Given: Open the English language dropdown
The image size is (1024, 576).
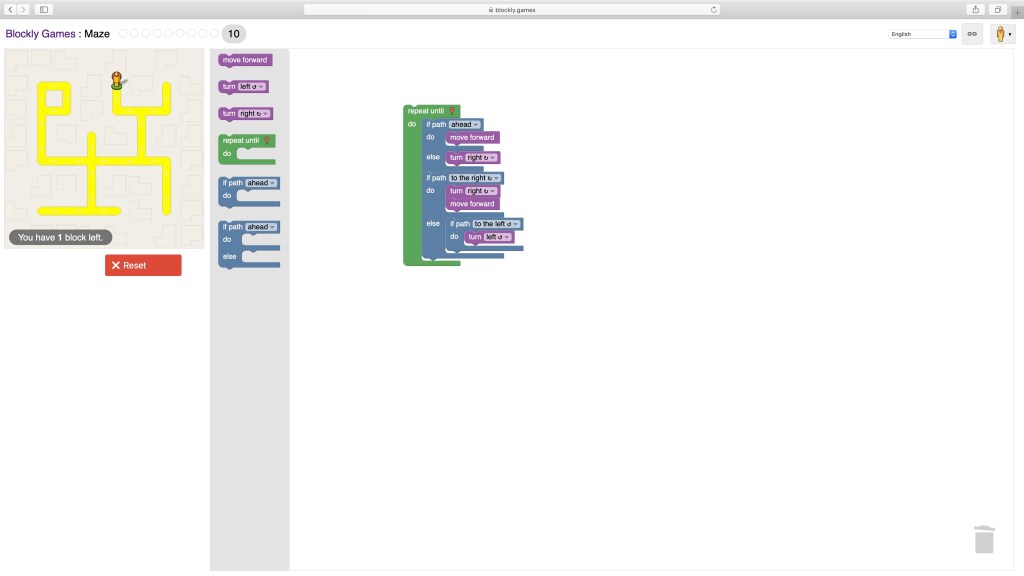Looking at the screenshot, I should click(x=923, y=34).
